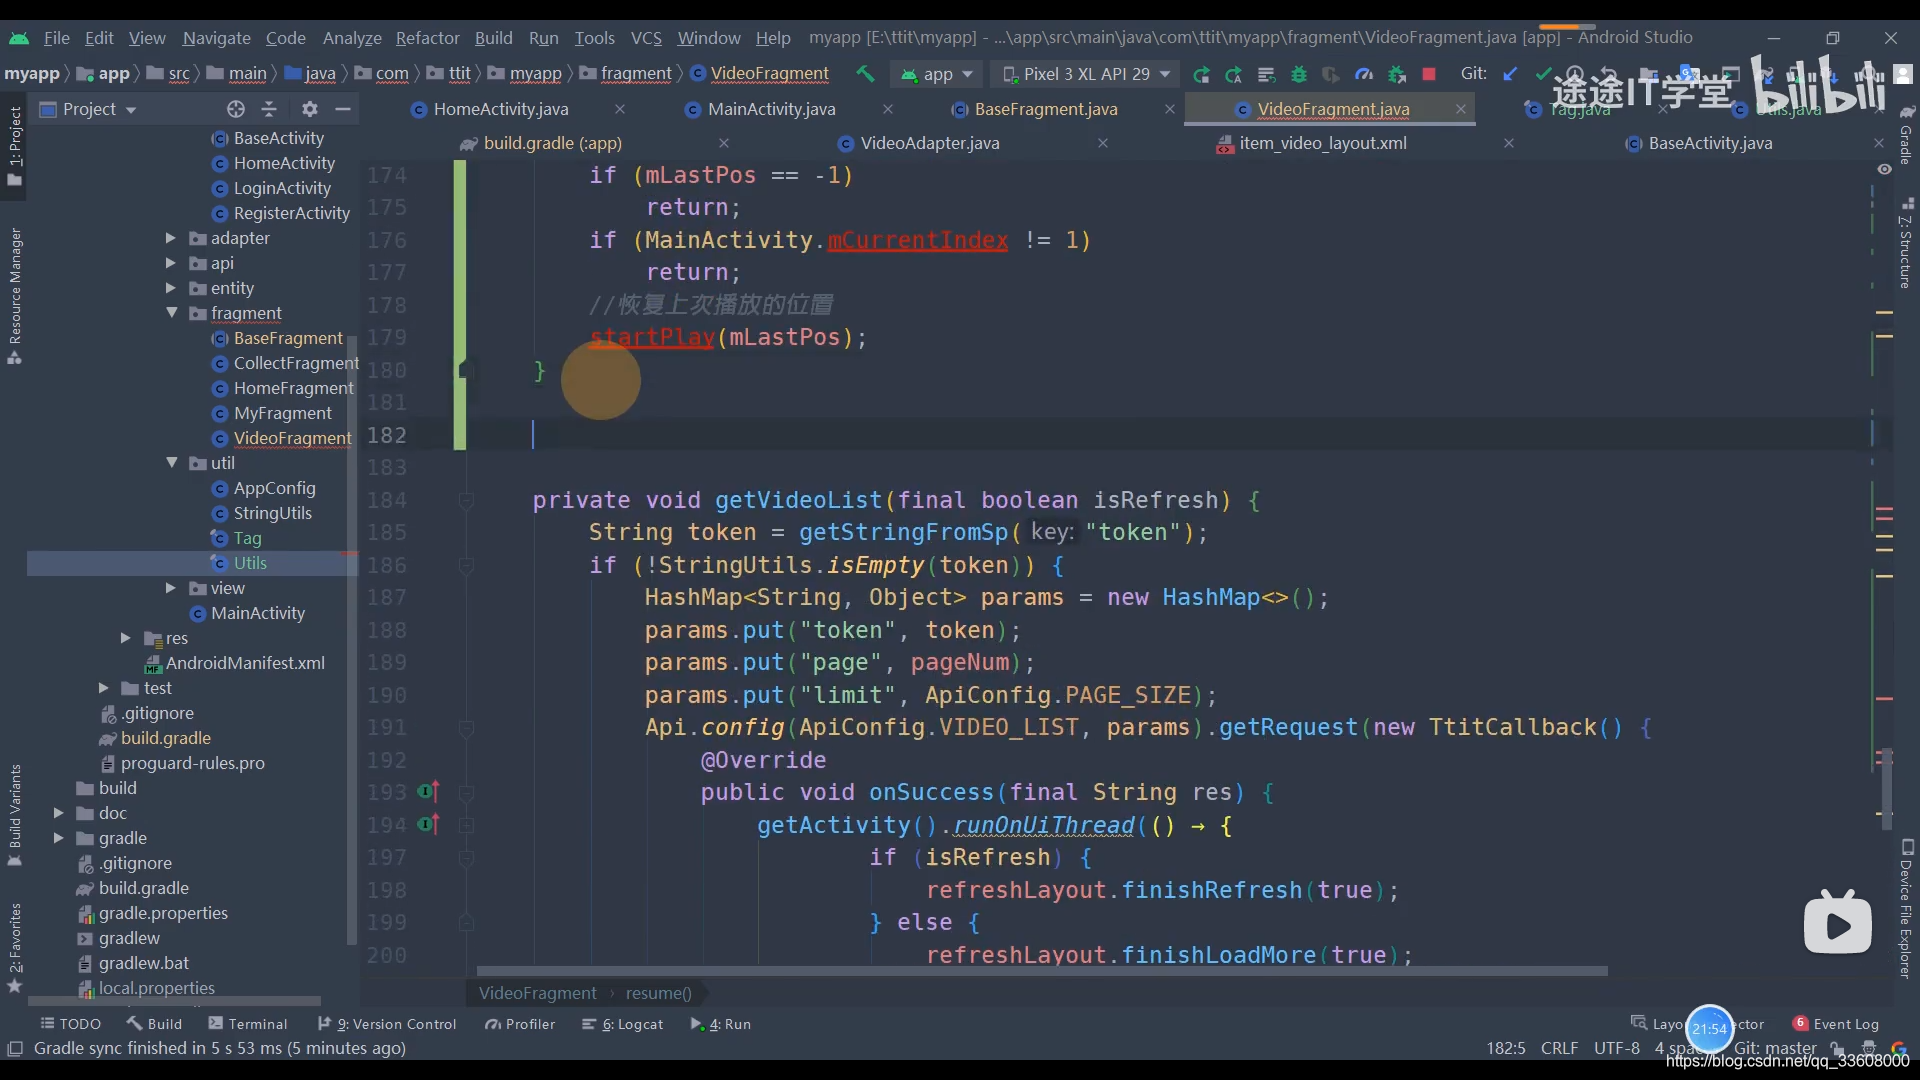Click the Locate/scroll-from-source target icon in Project panel
The image size is (1920, 1080).
(x=235, y=109)
